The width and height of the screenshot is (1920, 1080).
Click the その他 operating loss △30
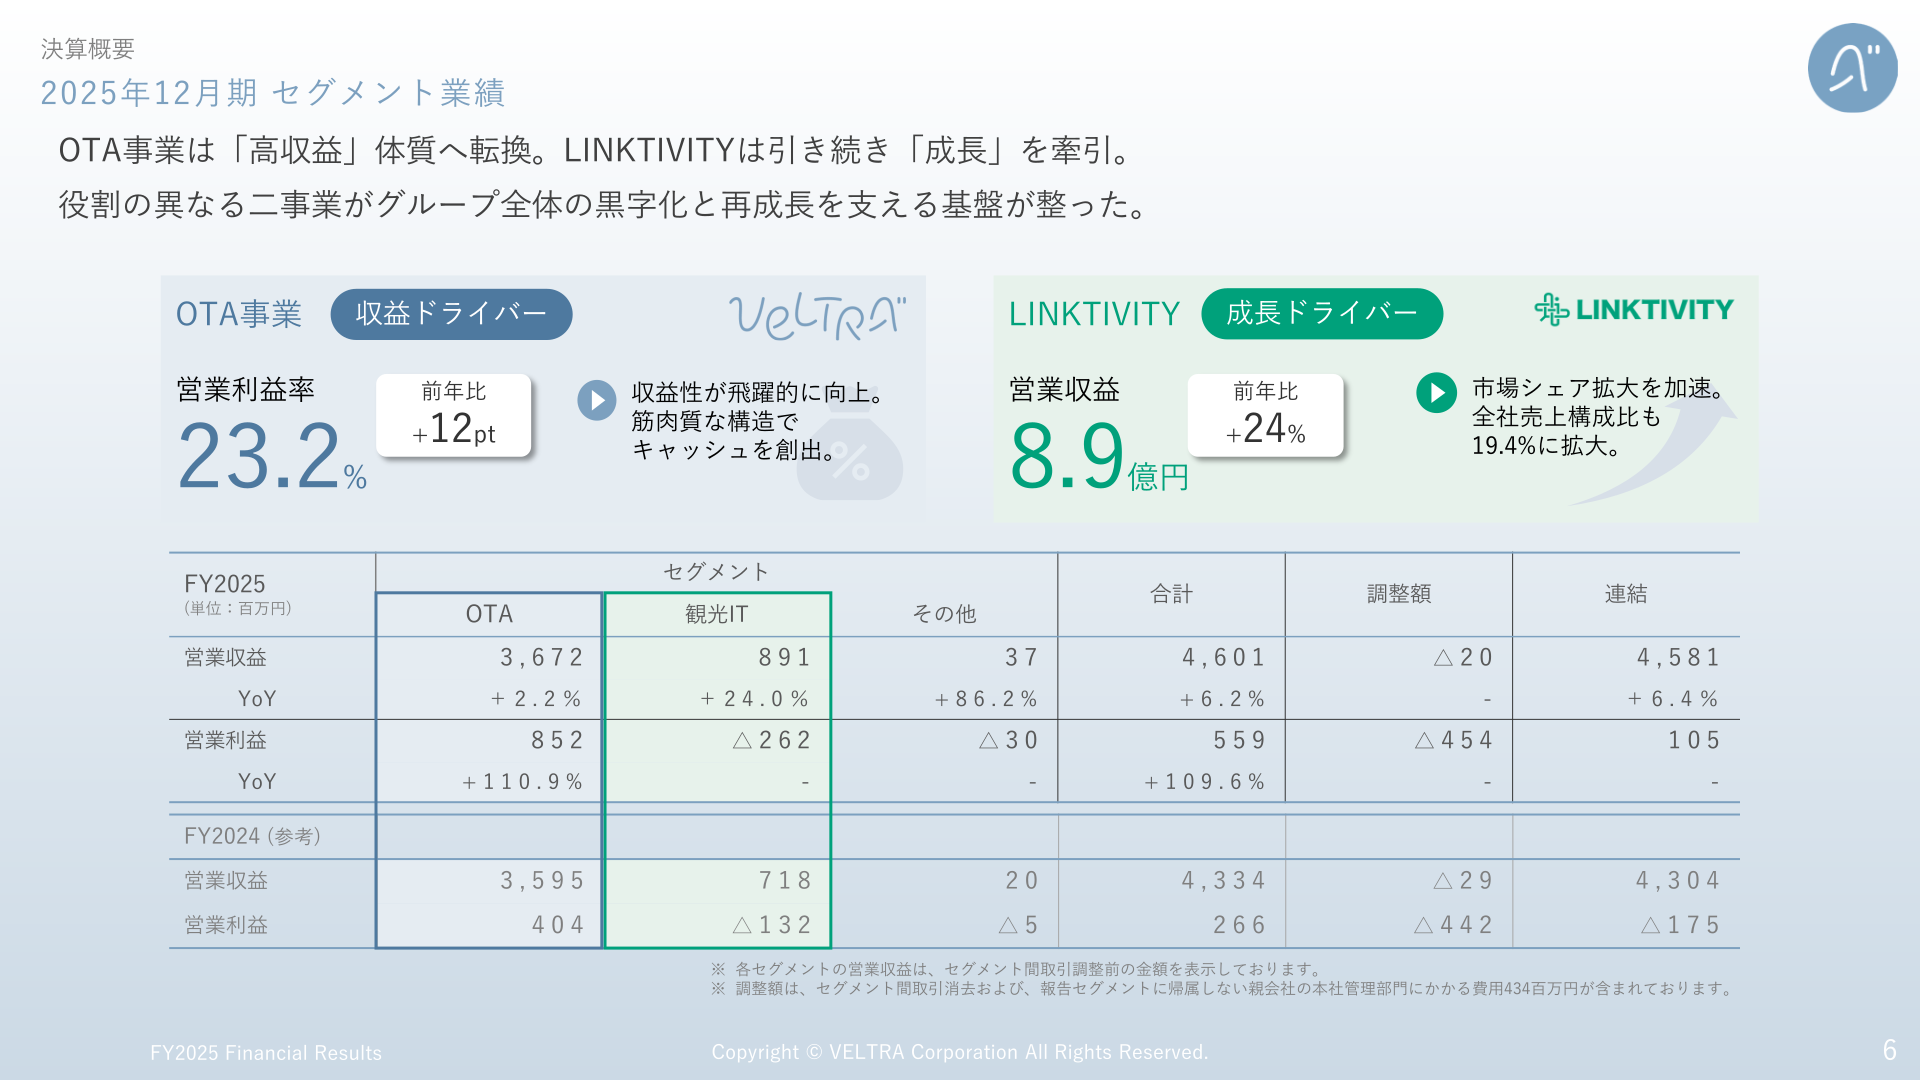pos(1009,740)
